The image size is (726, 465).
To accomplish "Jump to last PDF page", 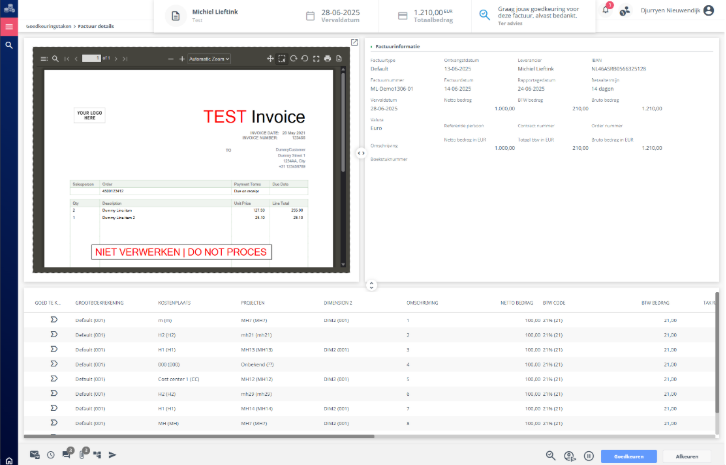I will pos(125,59).
